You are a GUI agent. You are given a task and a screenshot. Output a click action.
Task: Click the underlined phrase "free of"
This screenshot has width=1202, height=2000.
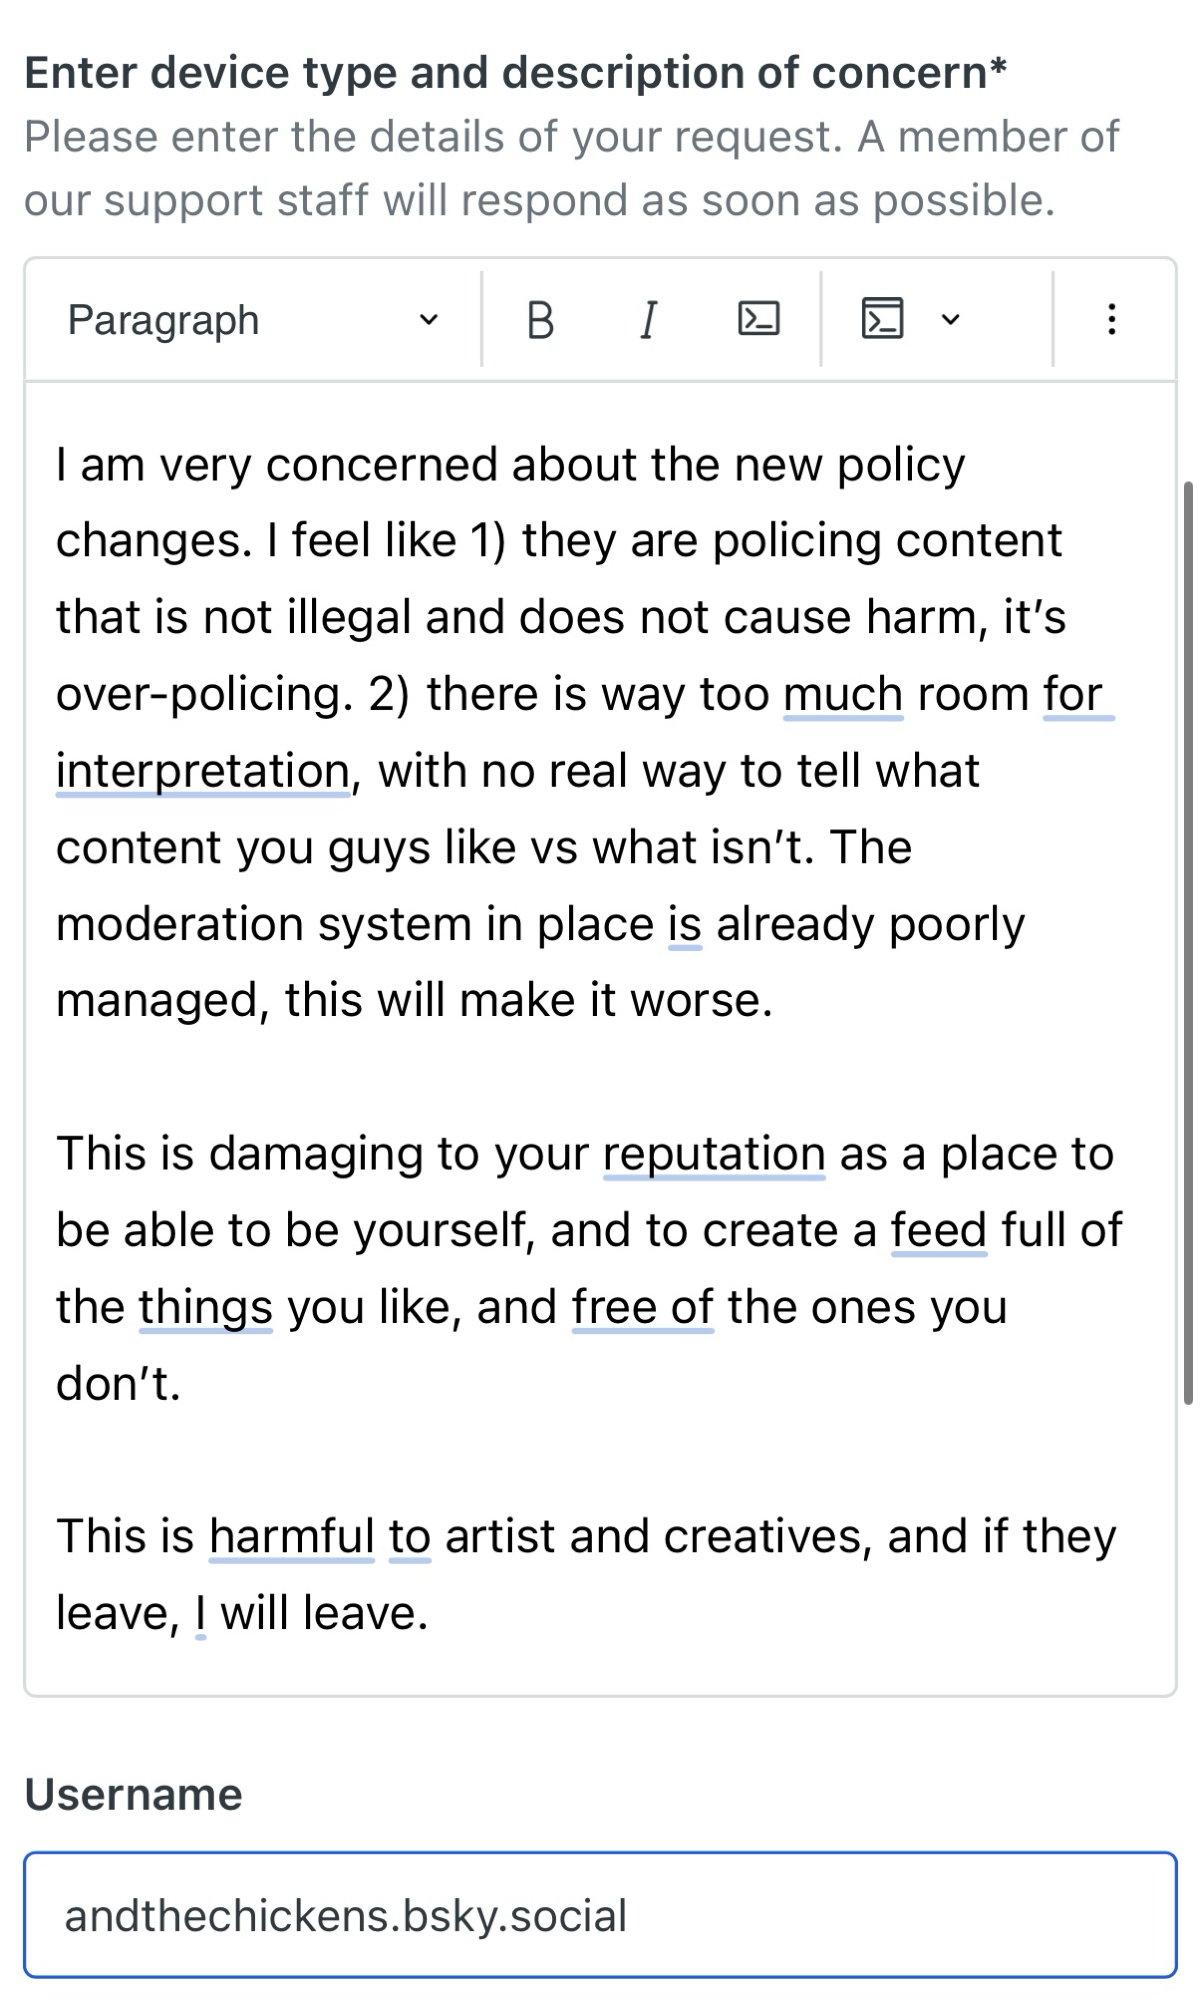coord(642,1307)
